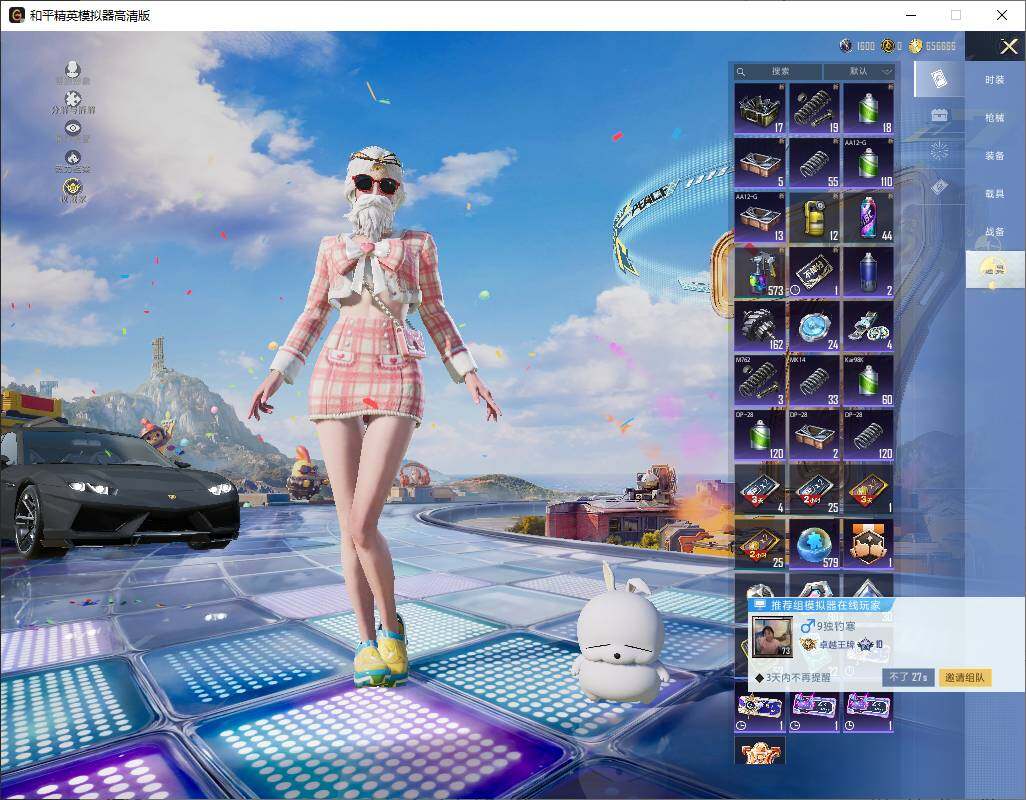This screenshot has width=1026, height=800.
Task: Select the timed ticket item above blue spray can
Action: [x=814, y=272]
